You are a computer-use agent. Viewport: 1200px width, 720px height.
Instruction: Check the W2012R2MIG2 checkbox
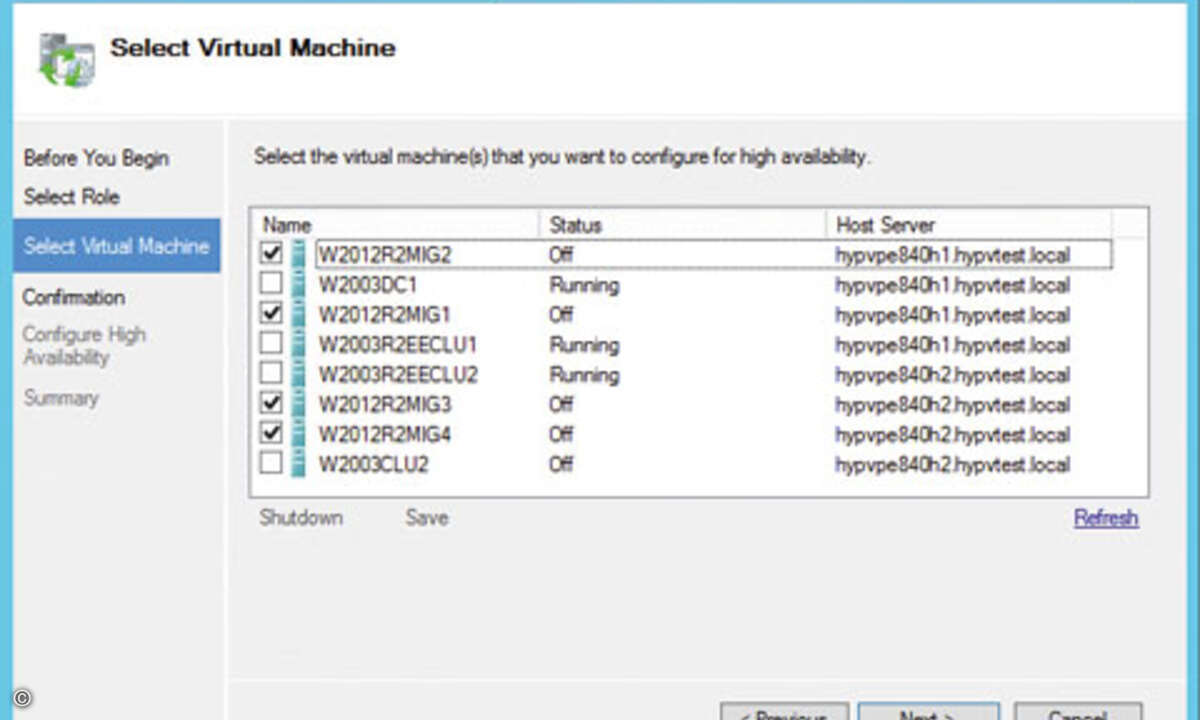coord(271,254)
